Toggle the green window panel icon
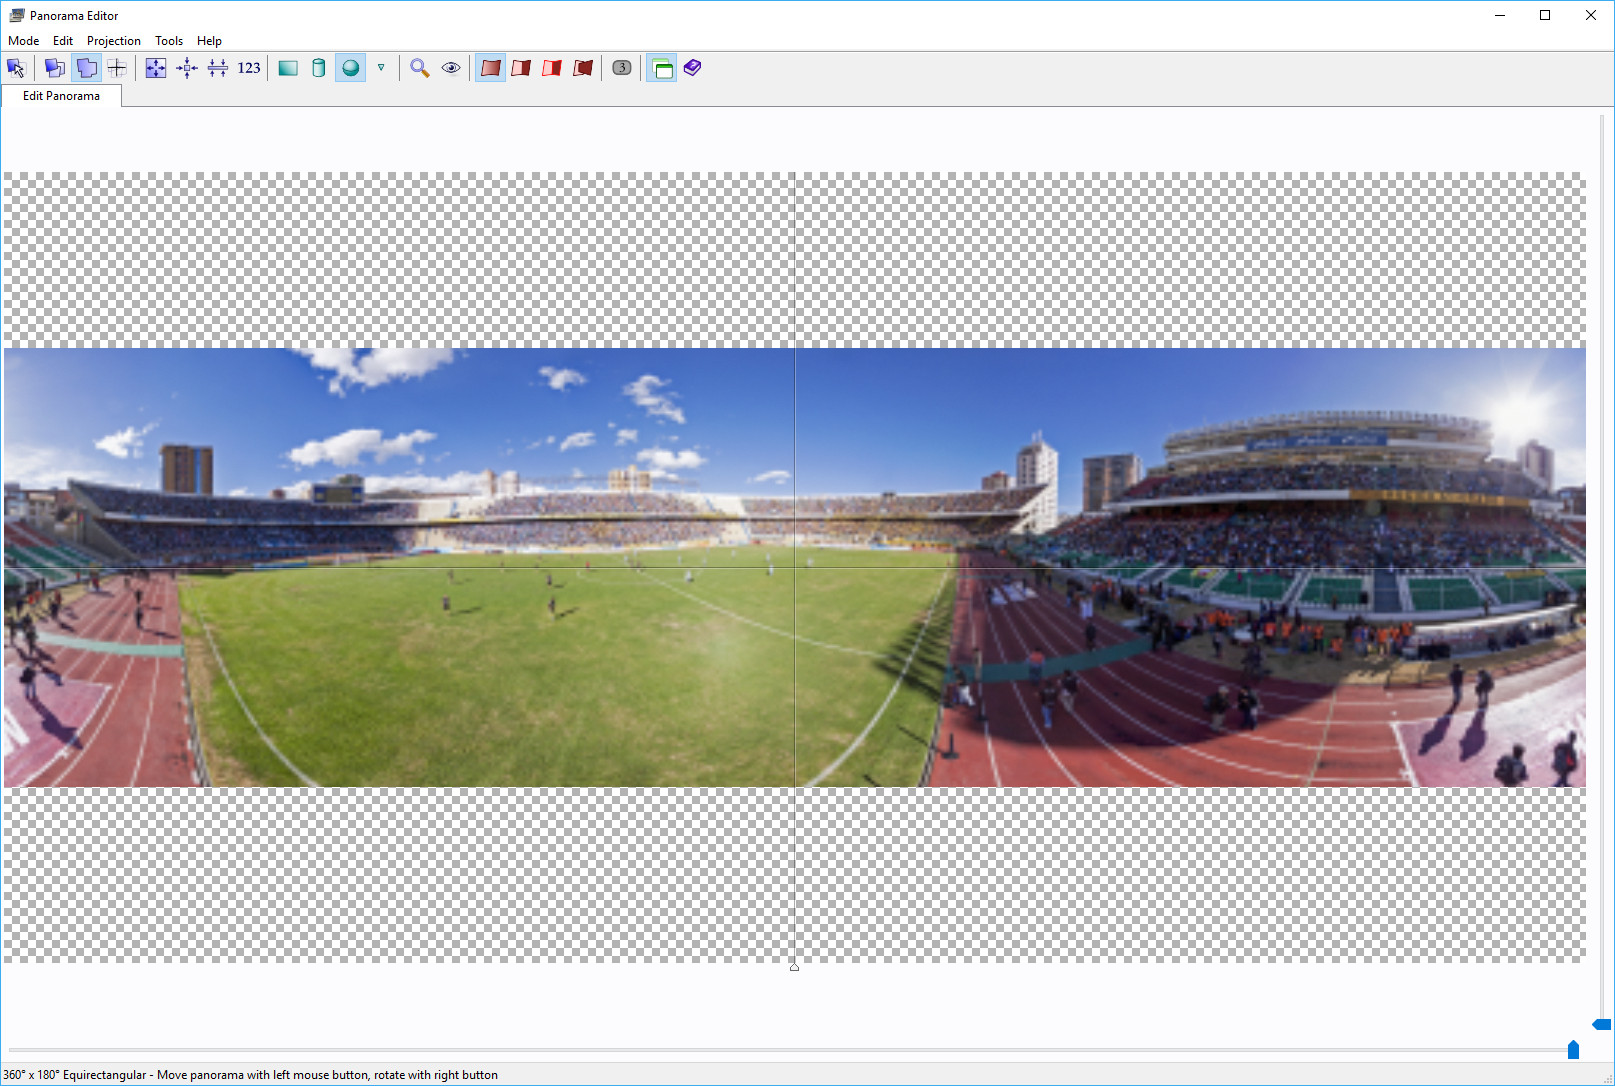This screenshot has height=1086, width=1615. [x=661, y=68]
